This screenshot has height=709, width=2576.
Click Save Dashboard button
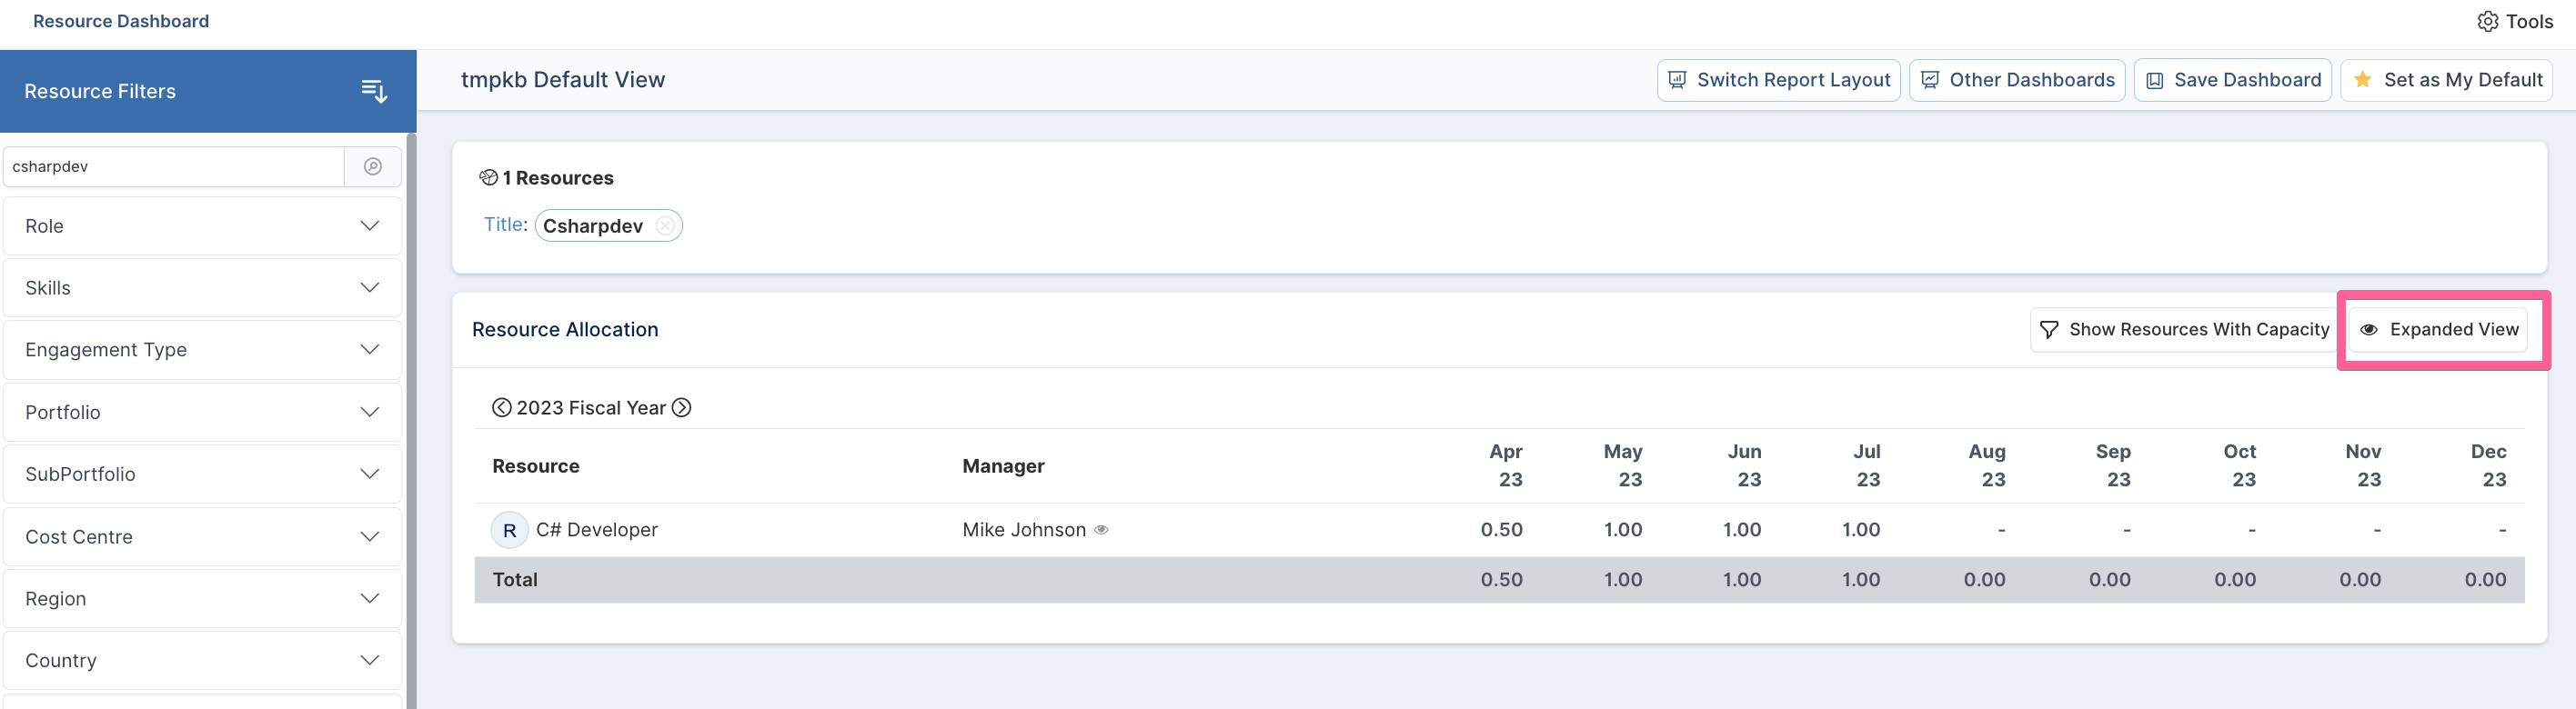click(2232, 80)
